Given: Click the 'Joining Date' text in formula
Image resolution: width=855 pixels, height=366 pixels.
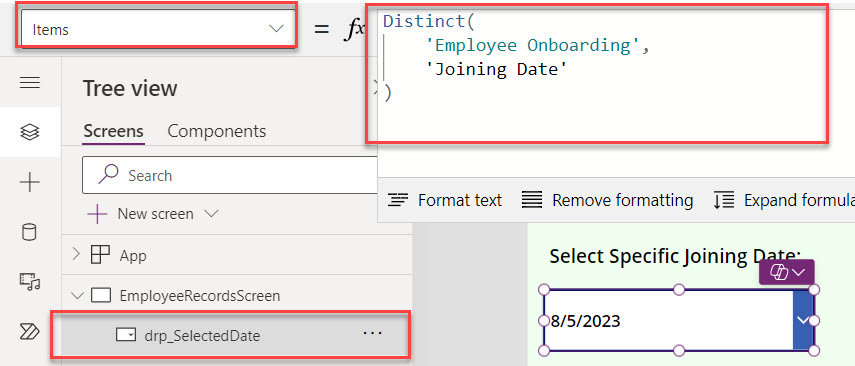Looking at the screenshot, I should [x=498, y=69].
